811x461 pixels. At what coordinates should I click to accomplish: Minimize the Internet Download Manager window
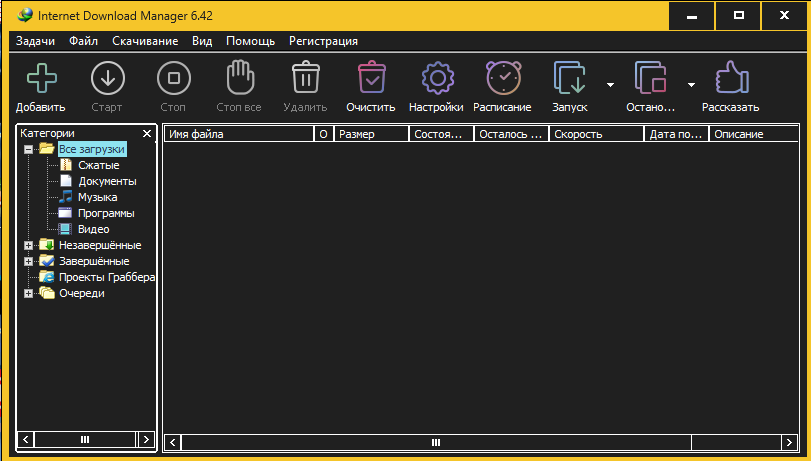(692, 16)
